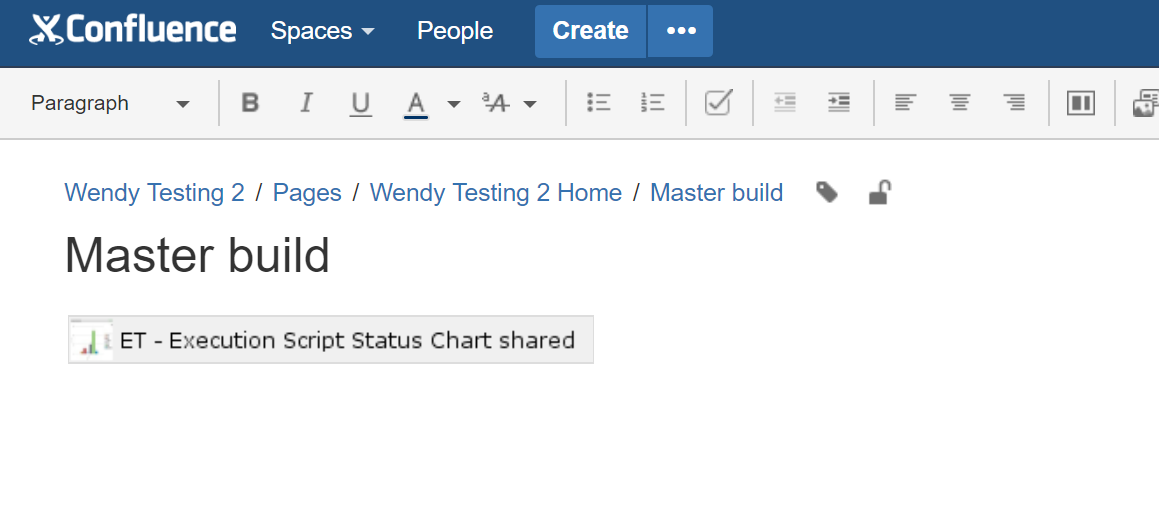
Task: Toggle bold formatting
Action: [x=250, y=103]
